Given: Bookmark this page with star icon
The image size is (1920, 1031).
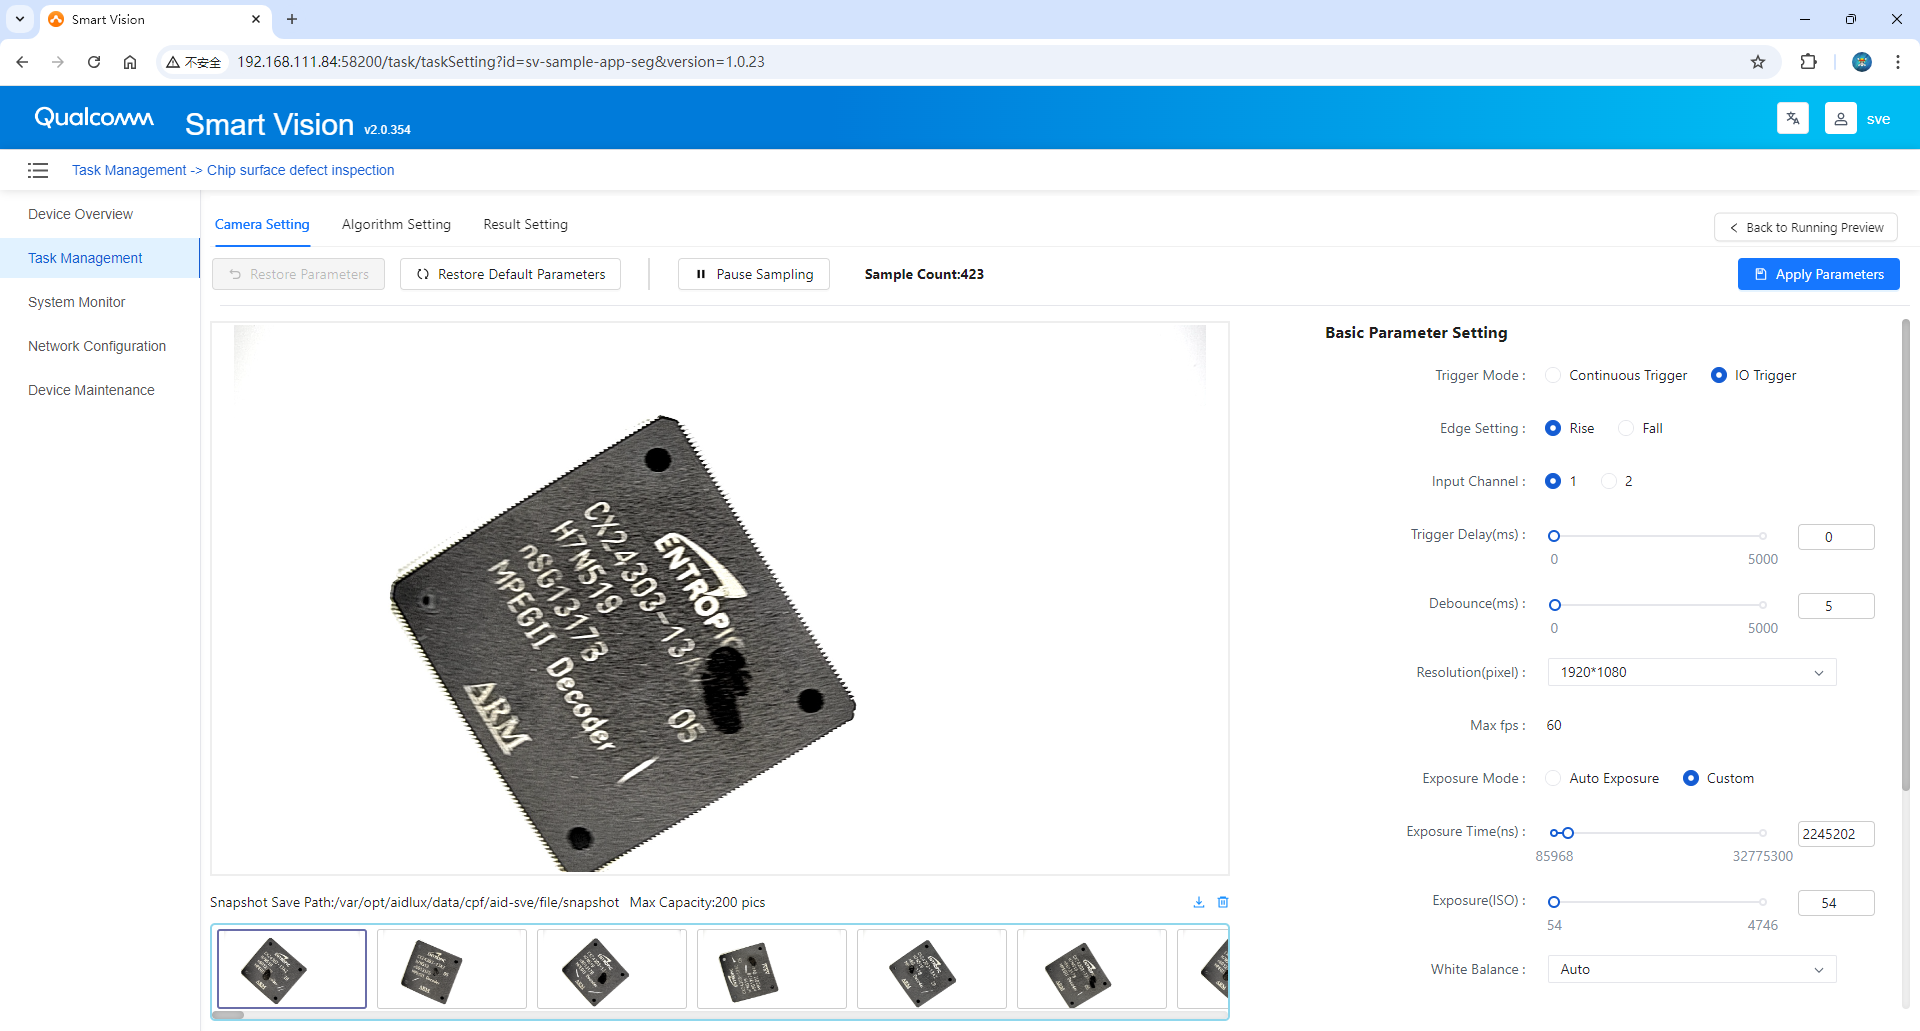Looking at the screenshot, I should tap(1758, 62).
